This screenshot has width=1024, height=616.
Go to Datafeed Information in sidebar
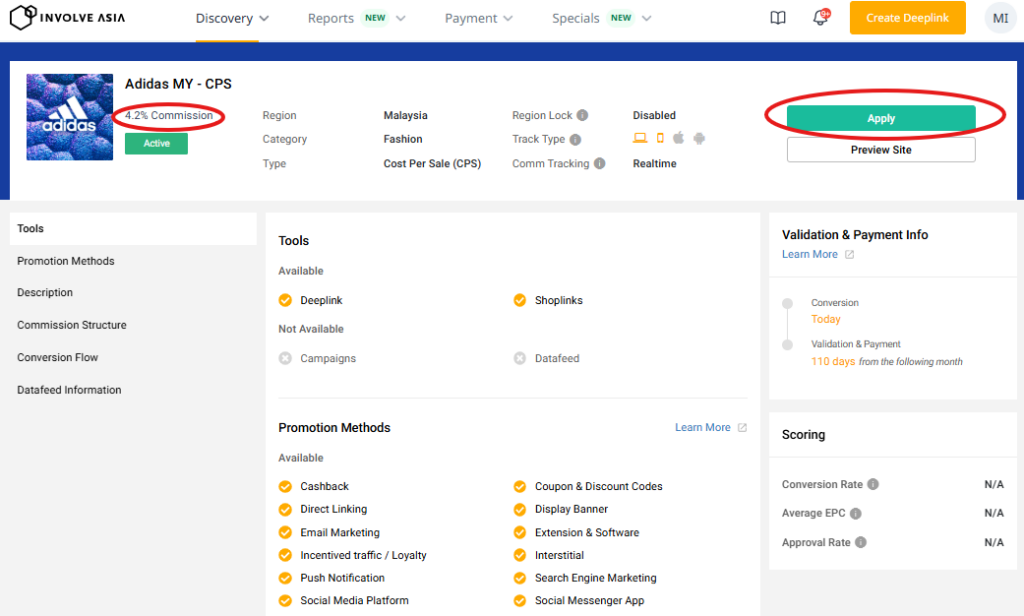[69, 390]
